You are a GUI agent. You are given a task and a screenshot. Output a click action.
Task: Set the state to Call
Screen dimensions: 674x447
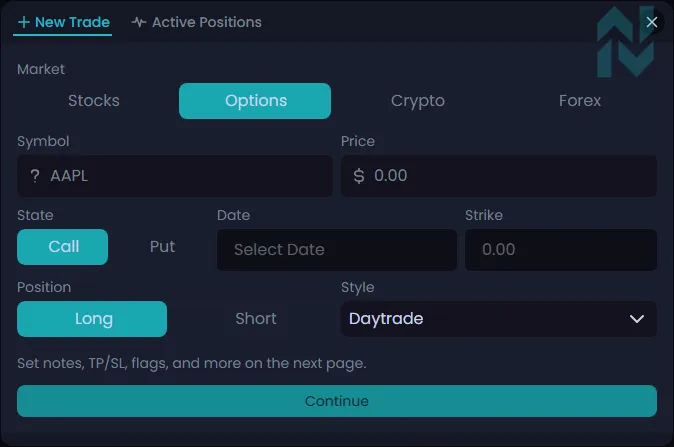pyautogui.click(x=63, y=247)
